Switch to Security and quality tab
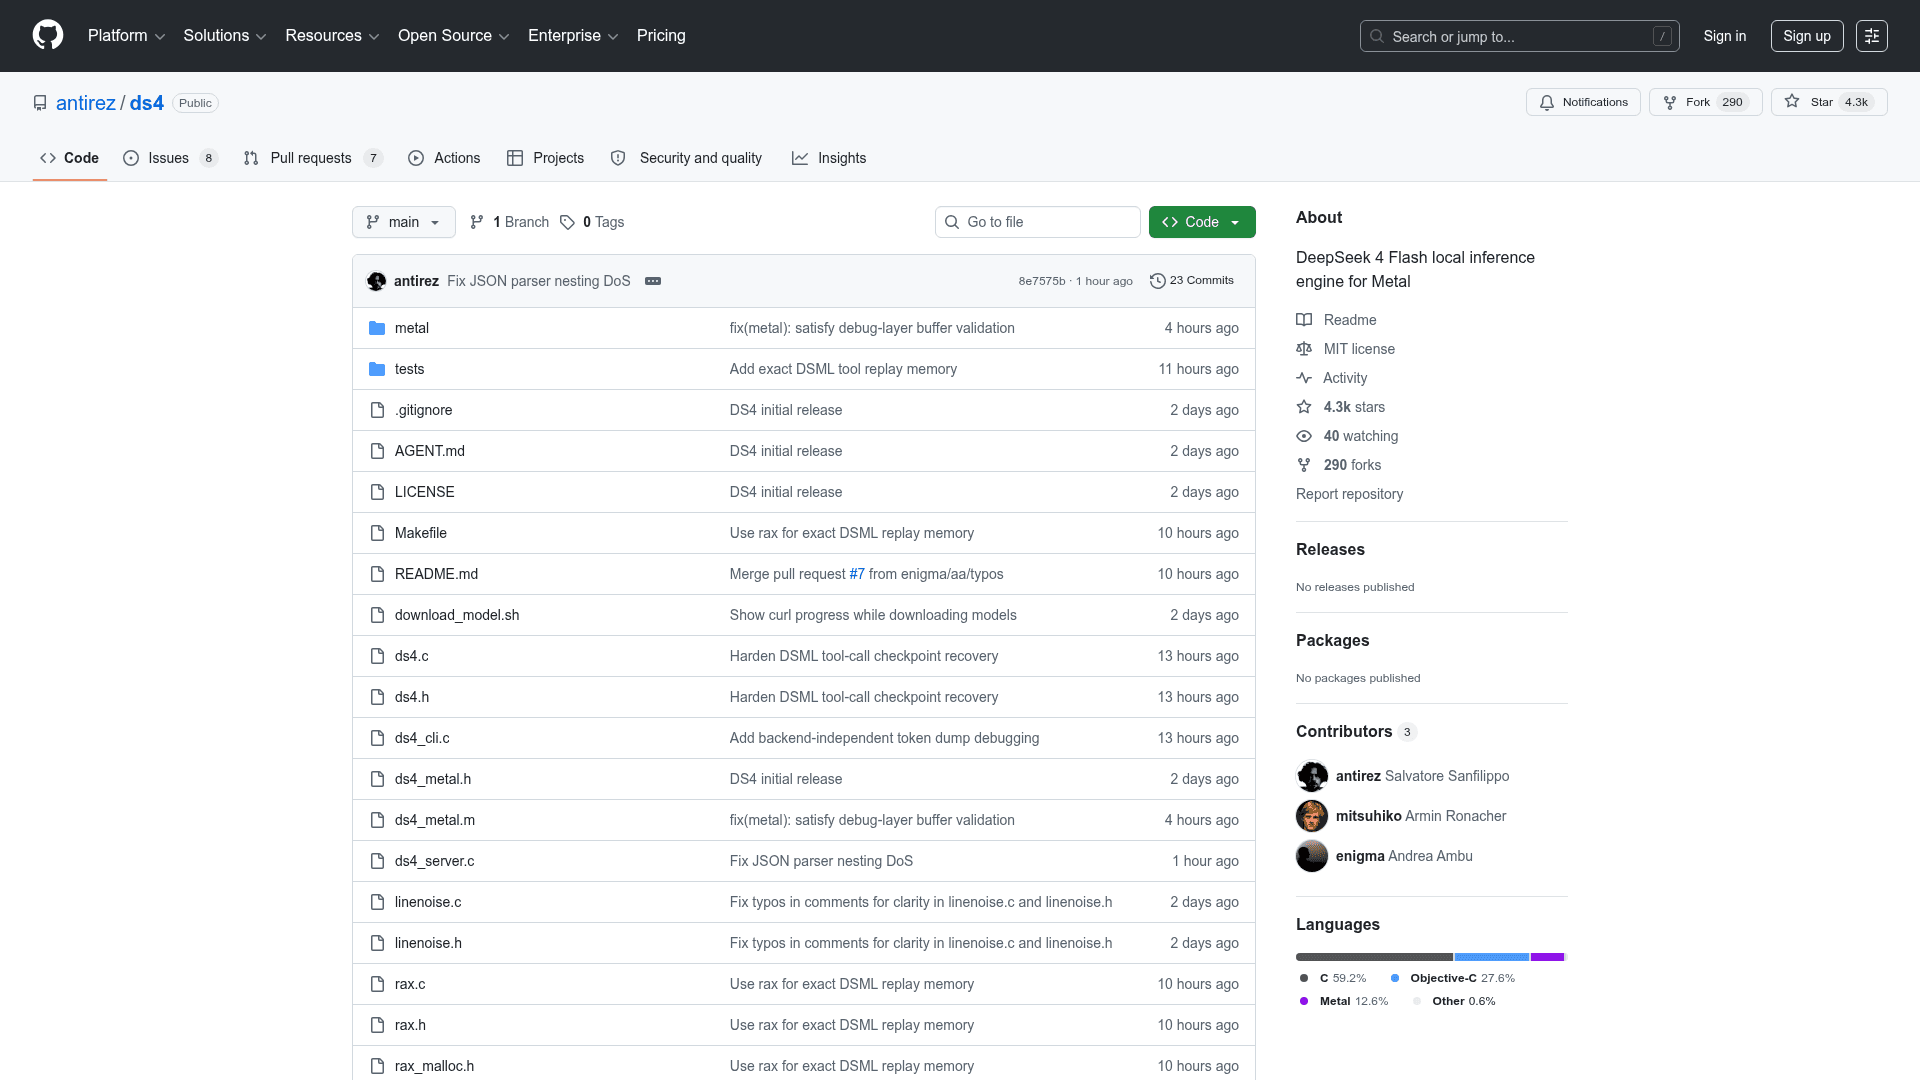The height and width of the screenshot is (1080, 1920). point(686,158)
